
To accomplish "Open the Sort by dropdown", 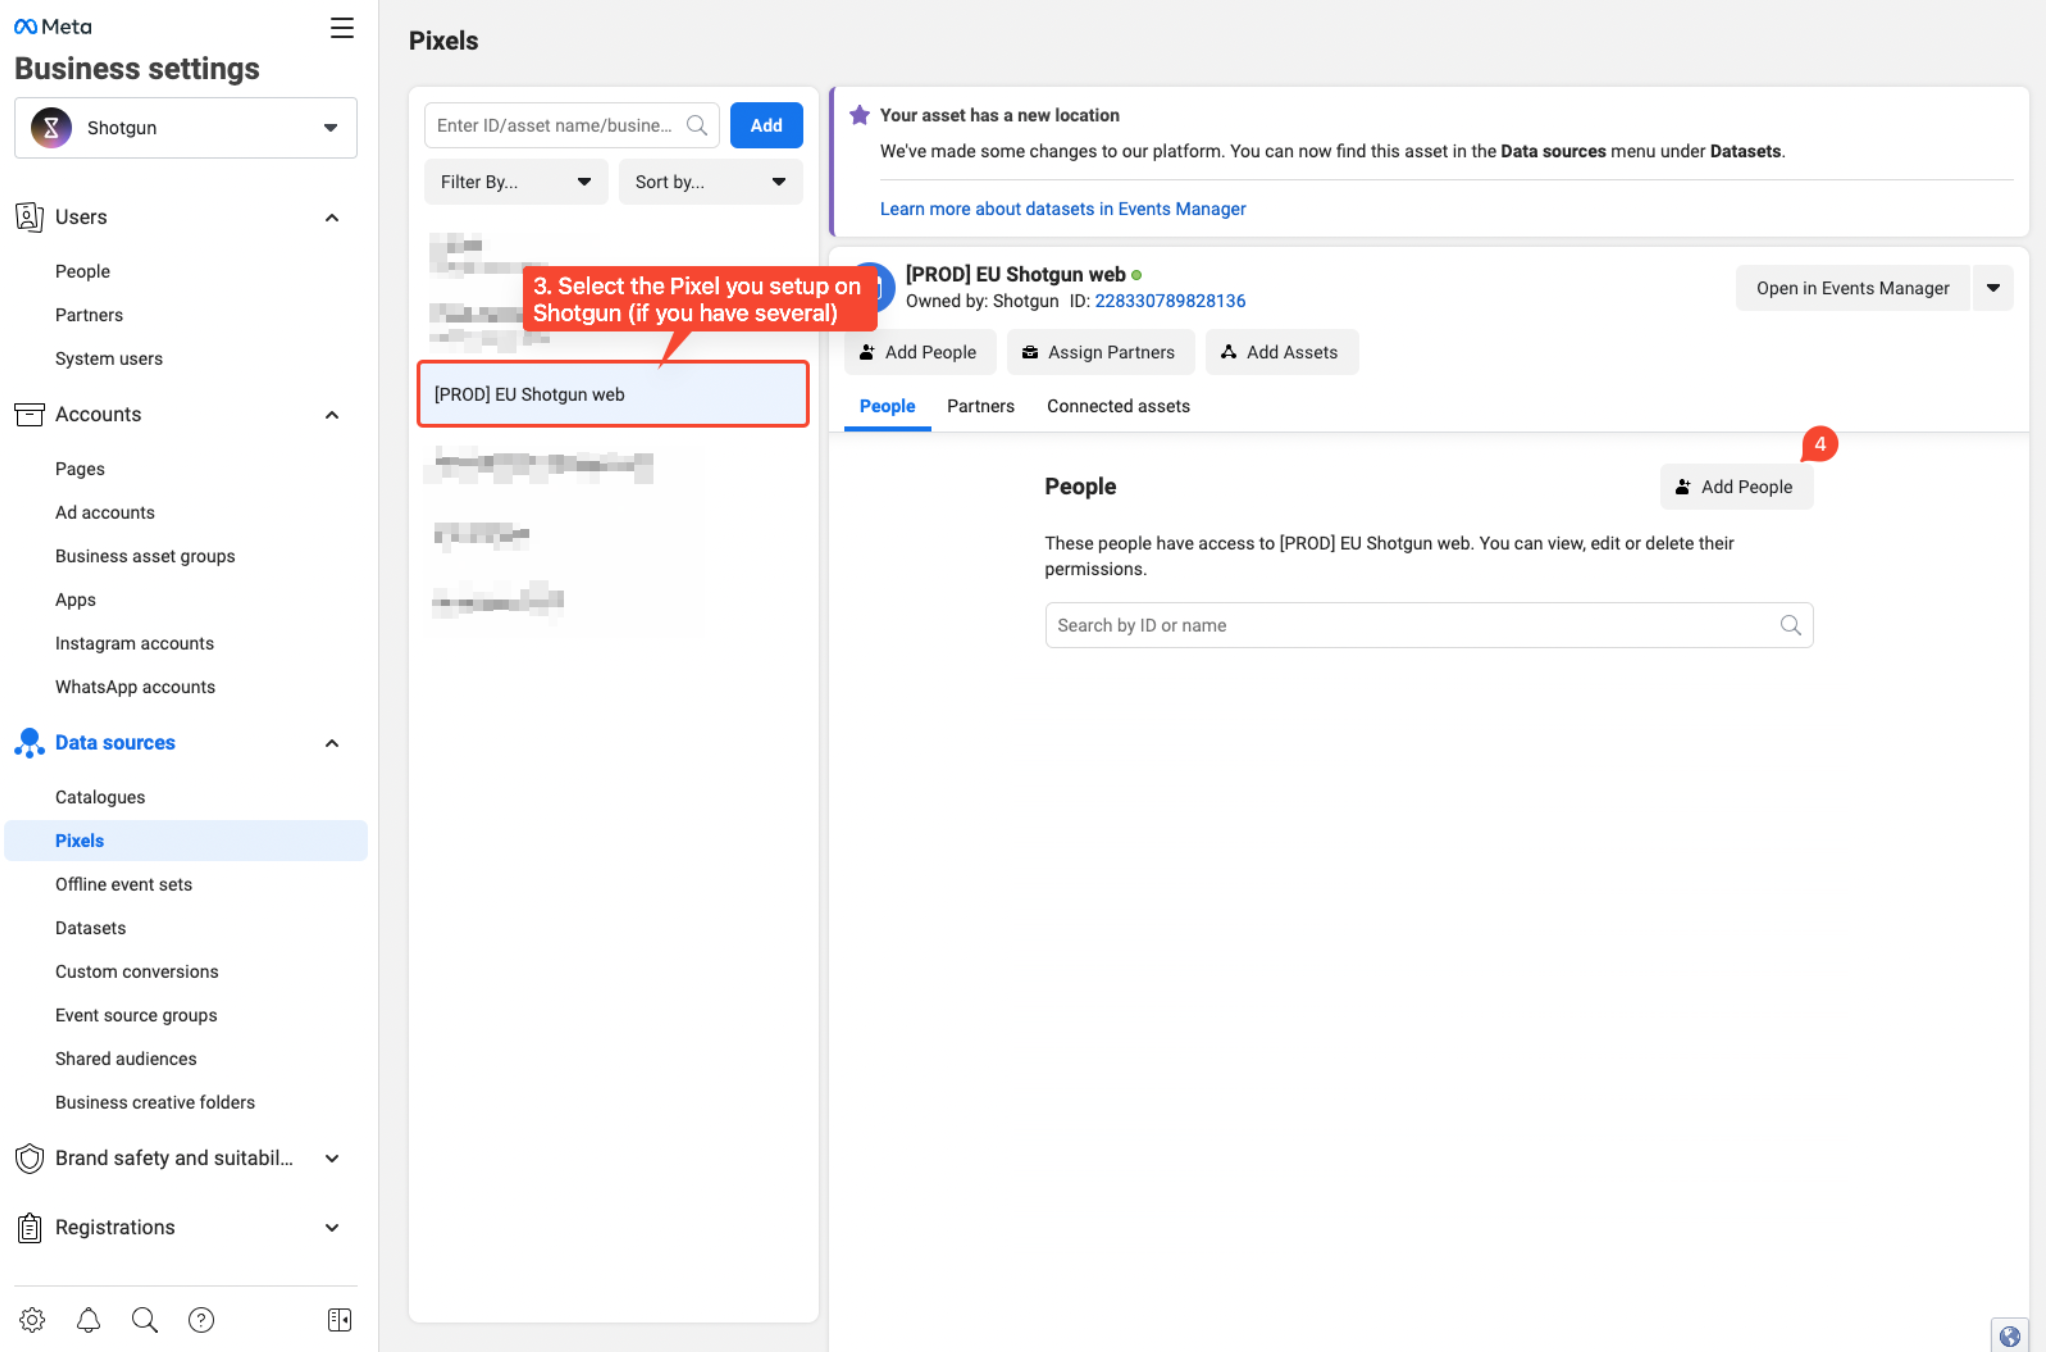I will [x=710, y=182].
